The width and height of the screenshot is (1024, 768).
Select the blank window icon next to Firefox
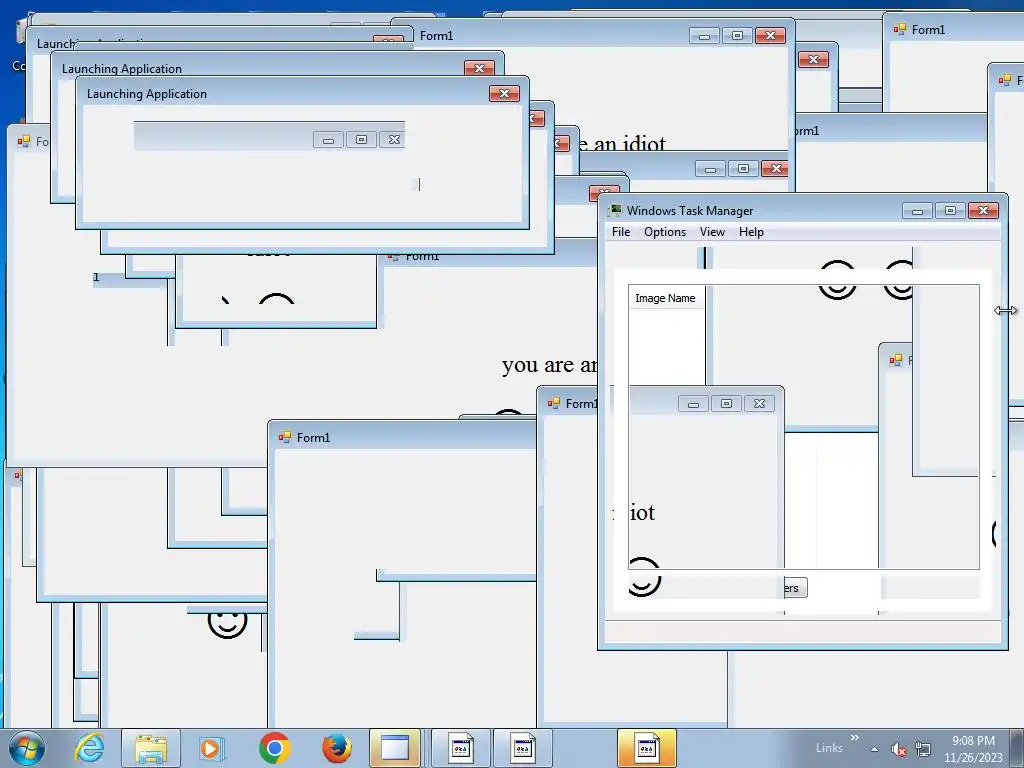click(x=394, y=748)
